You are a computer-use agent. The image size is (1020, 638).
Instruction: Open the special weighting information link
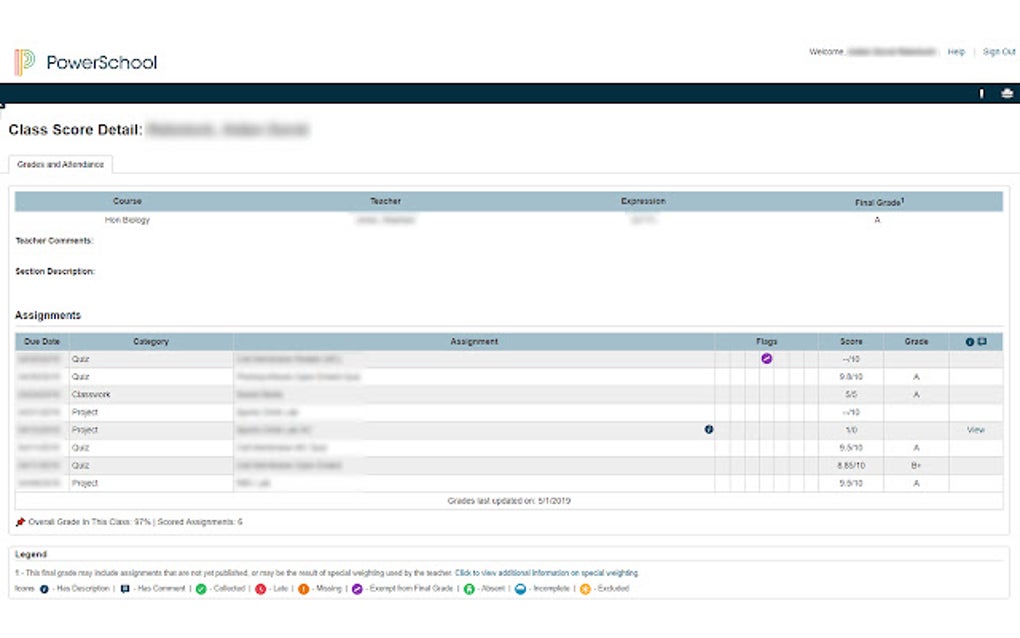point(545,573)
